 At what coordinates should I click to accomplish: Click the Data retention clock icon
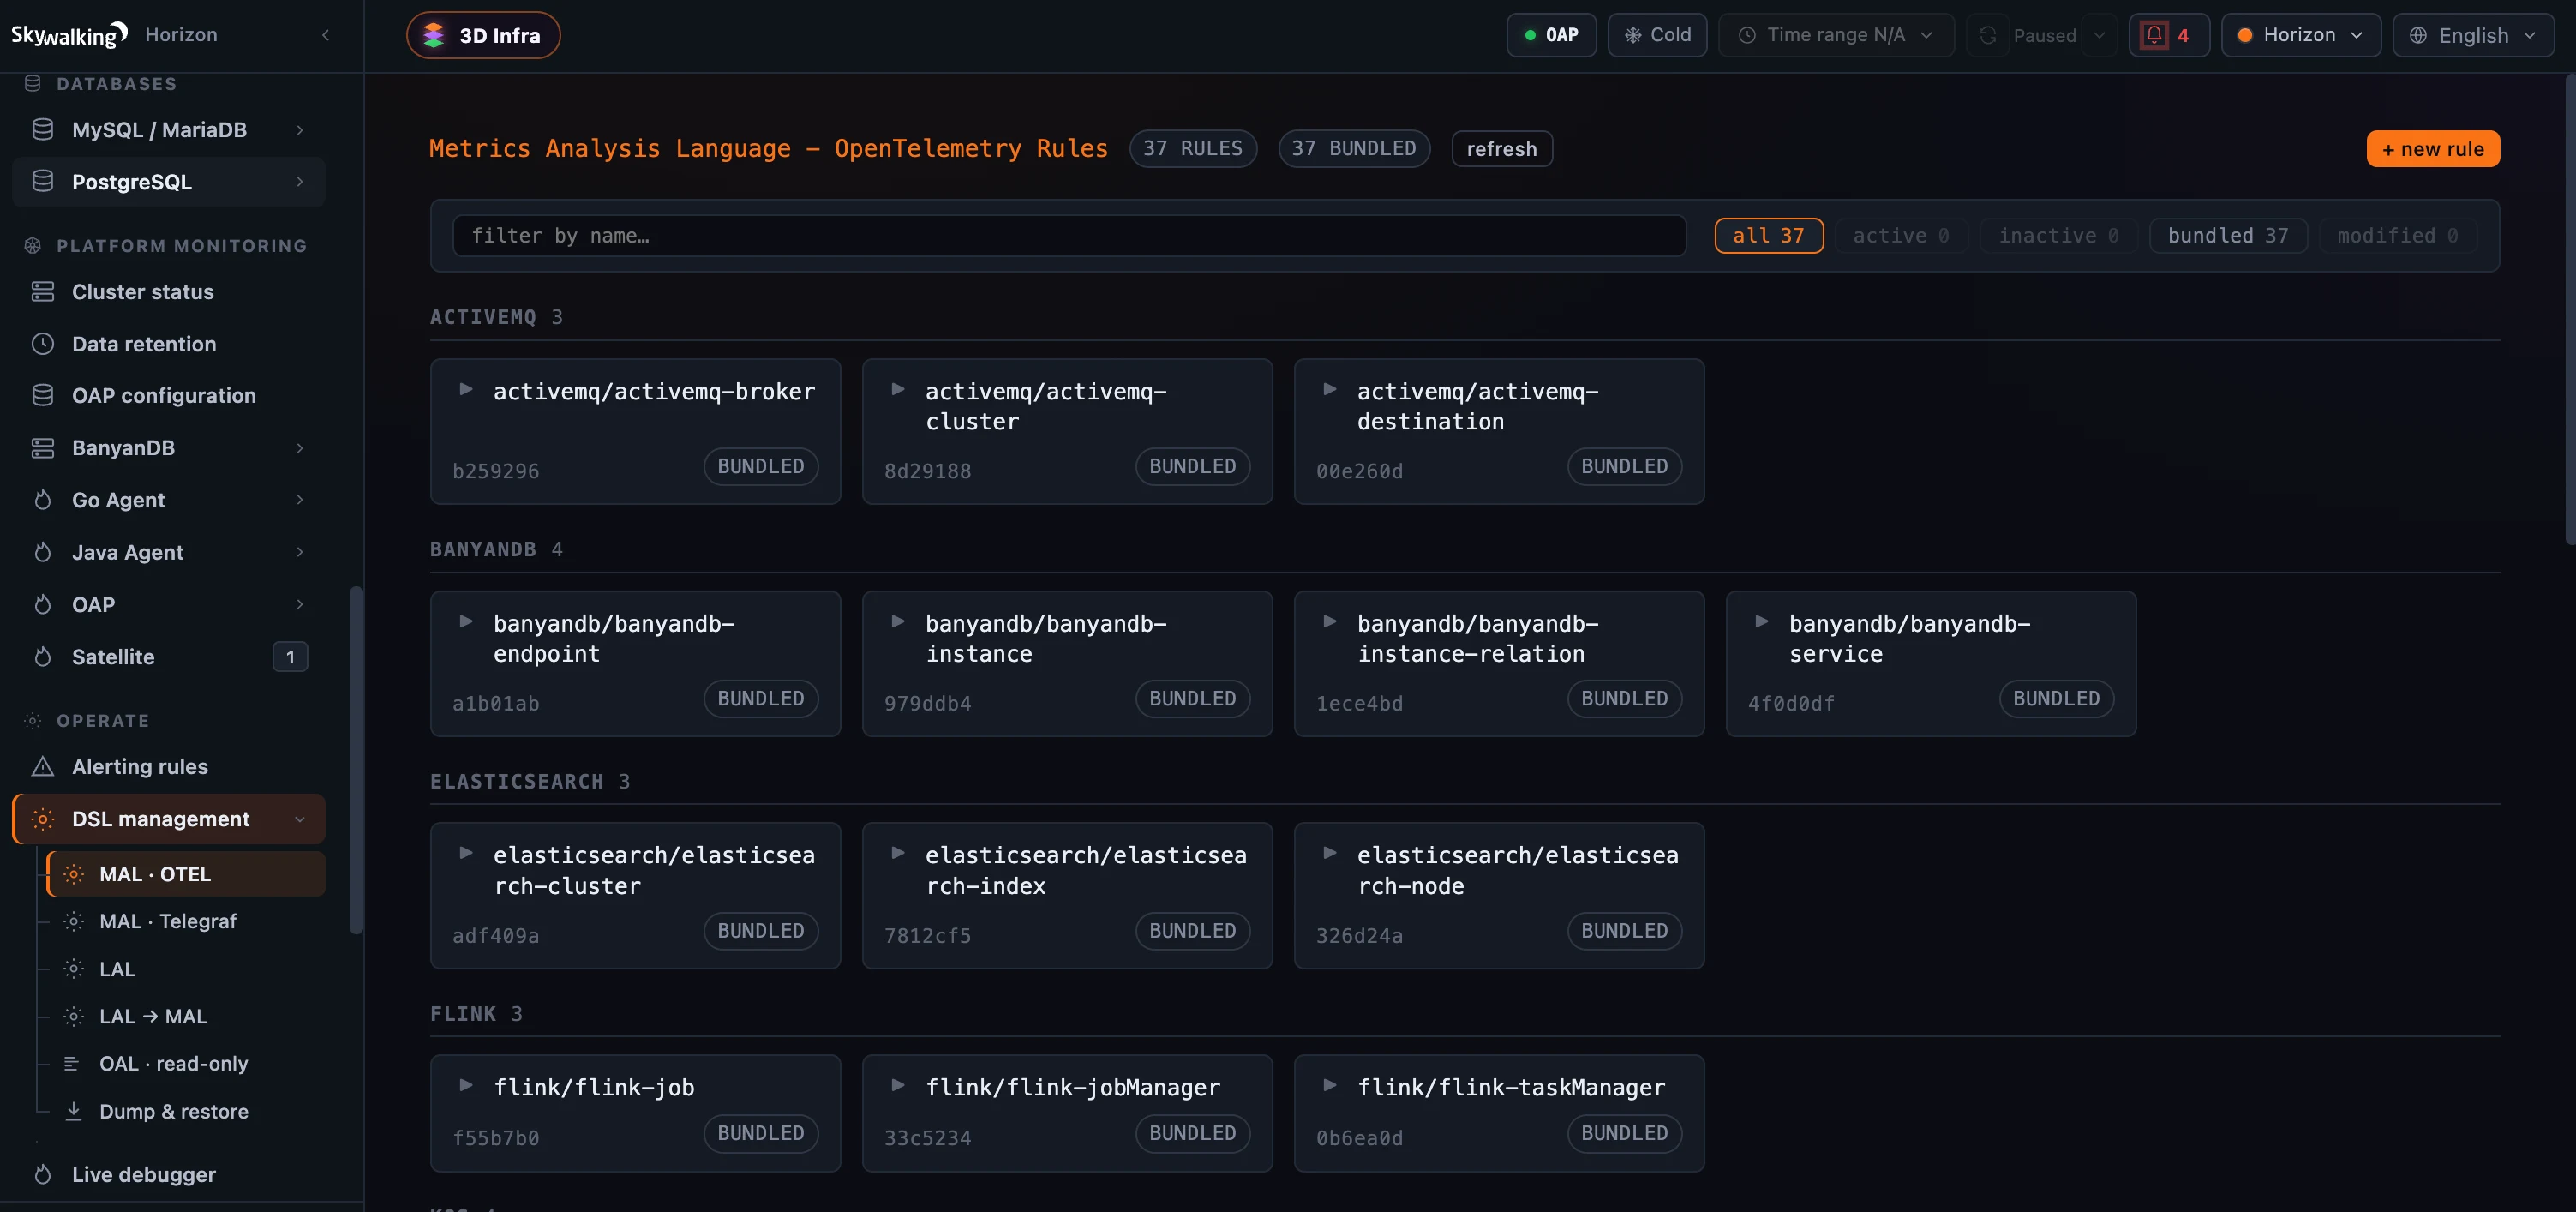coord(42,343)
